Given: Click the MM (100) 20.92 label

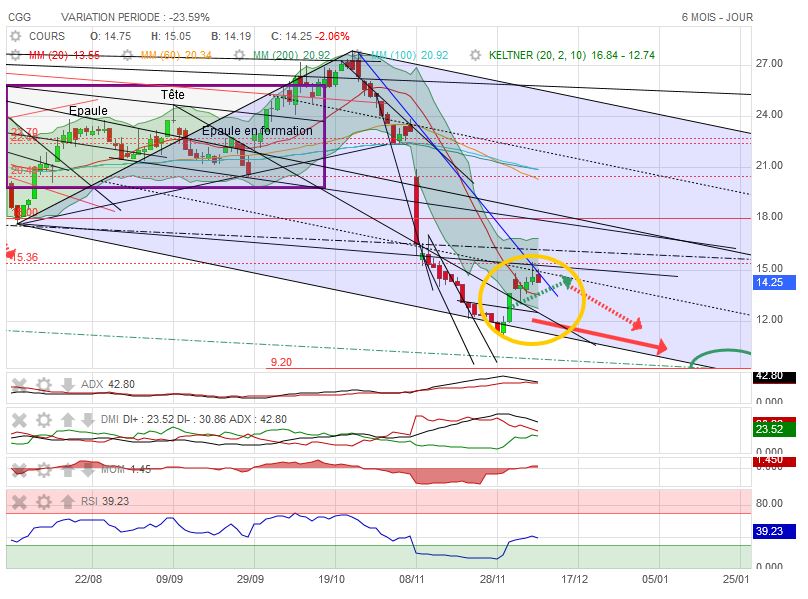Looking at the screenshot, I should [x=410, y=55].
